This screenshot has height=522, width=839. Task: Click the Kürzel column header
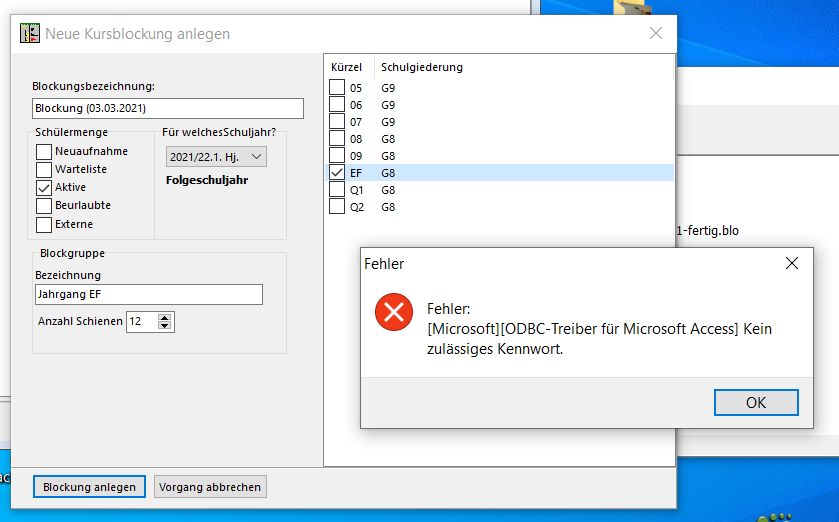(349, 67)
